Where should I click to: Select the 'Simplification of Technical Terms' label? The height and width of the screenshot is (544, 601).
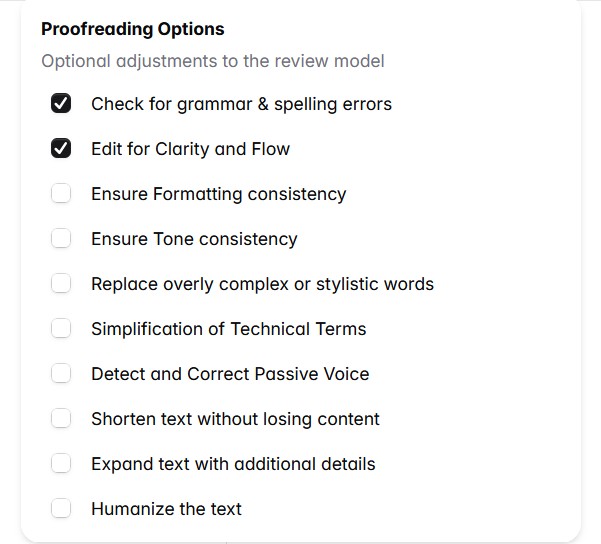(228, 329)
